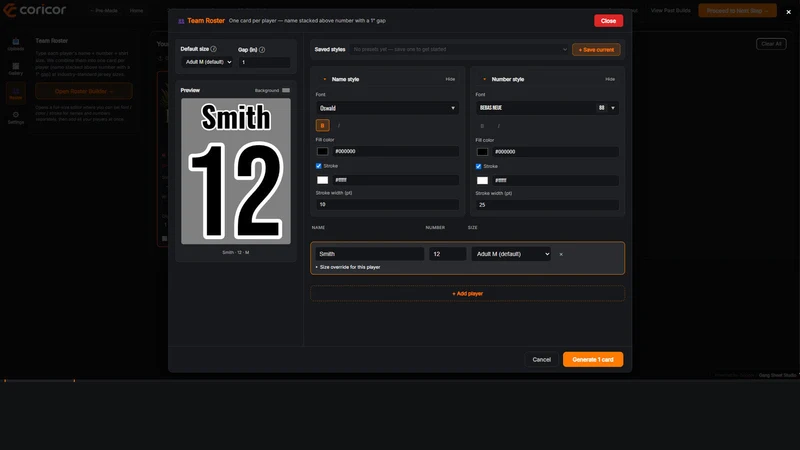Click the player number field containing 12
800x450 pixels.
pyautogui.click(x=447, y=254)
